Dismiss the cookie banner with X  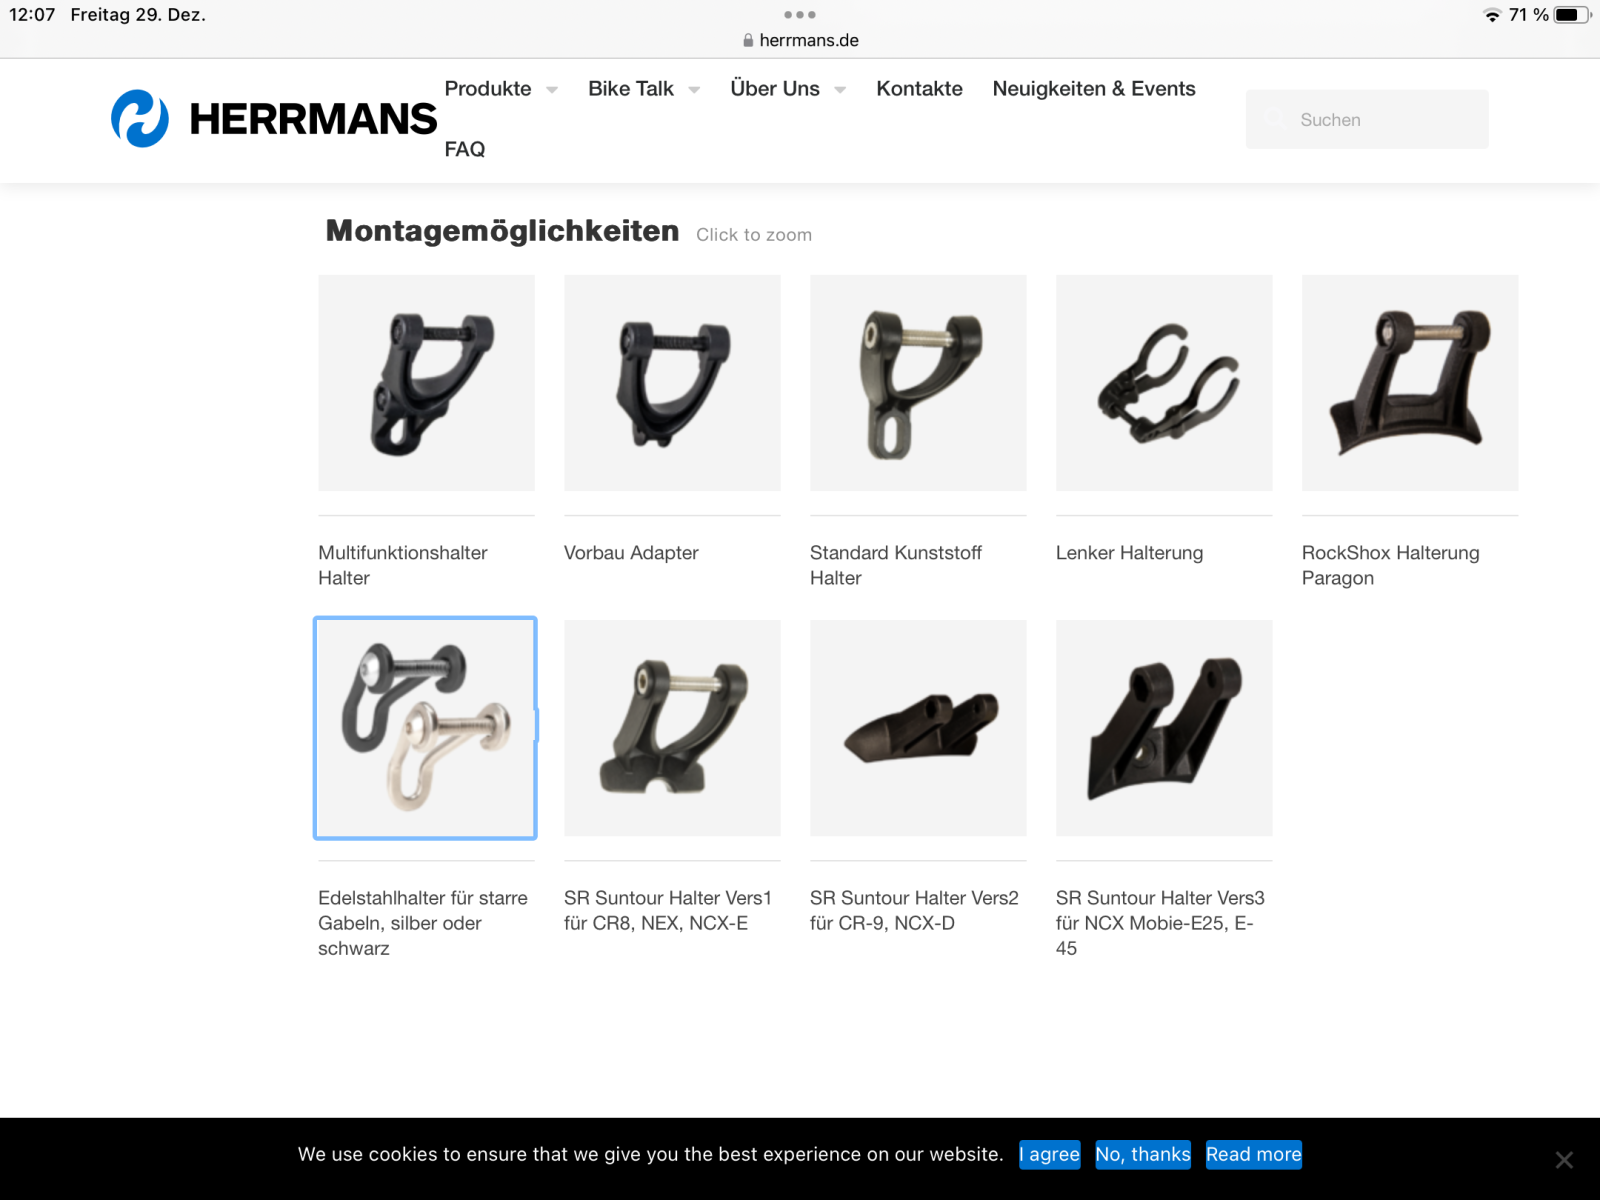click(1564, 1160)
